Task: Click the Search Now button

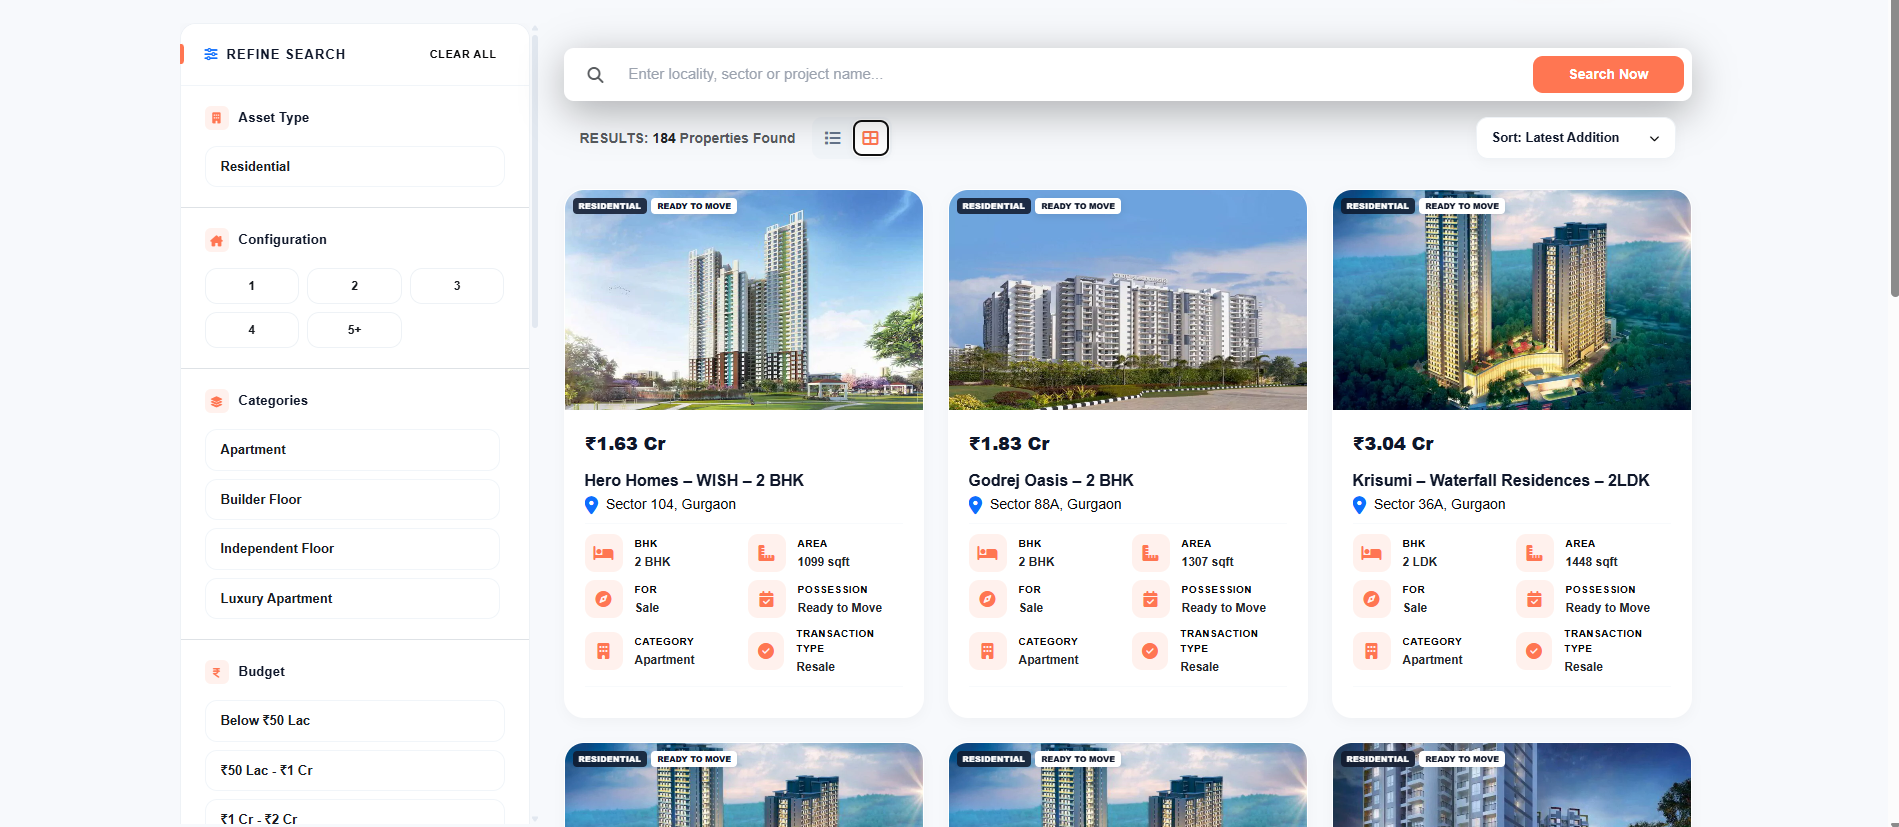Action: [x=1608, y=75]
